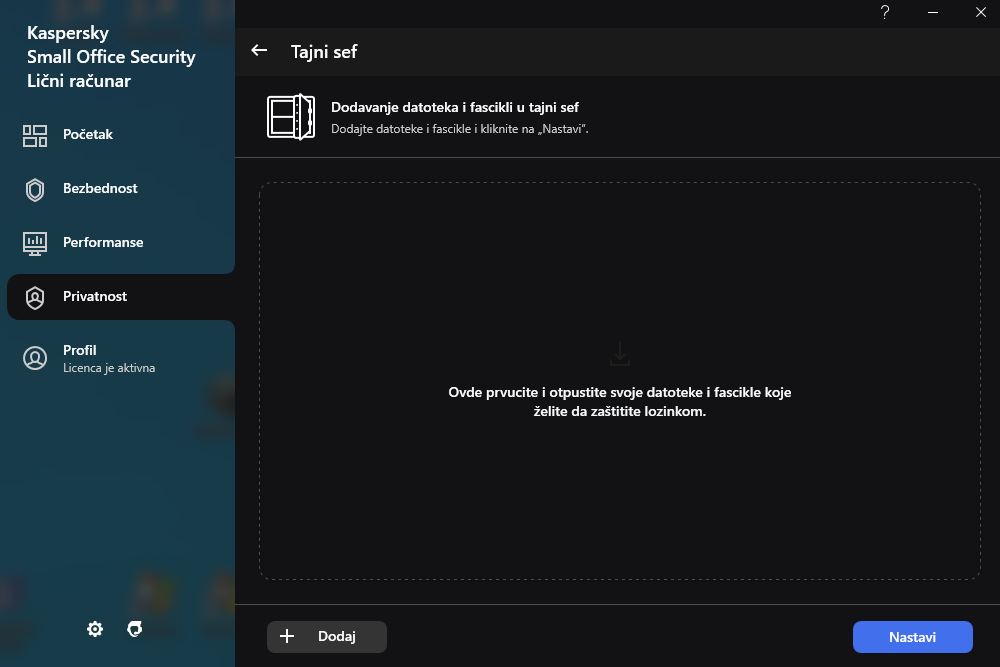The image size is (1000, 667).
Task: Switch to the Performanse section
Action: click(121, 242)
